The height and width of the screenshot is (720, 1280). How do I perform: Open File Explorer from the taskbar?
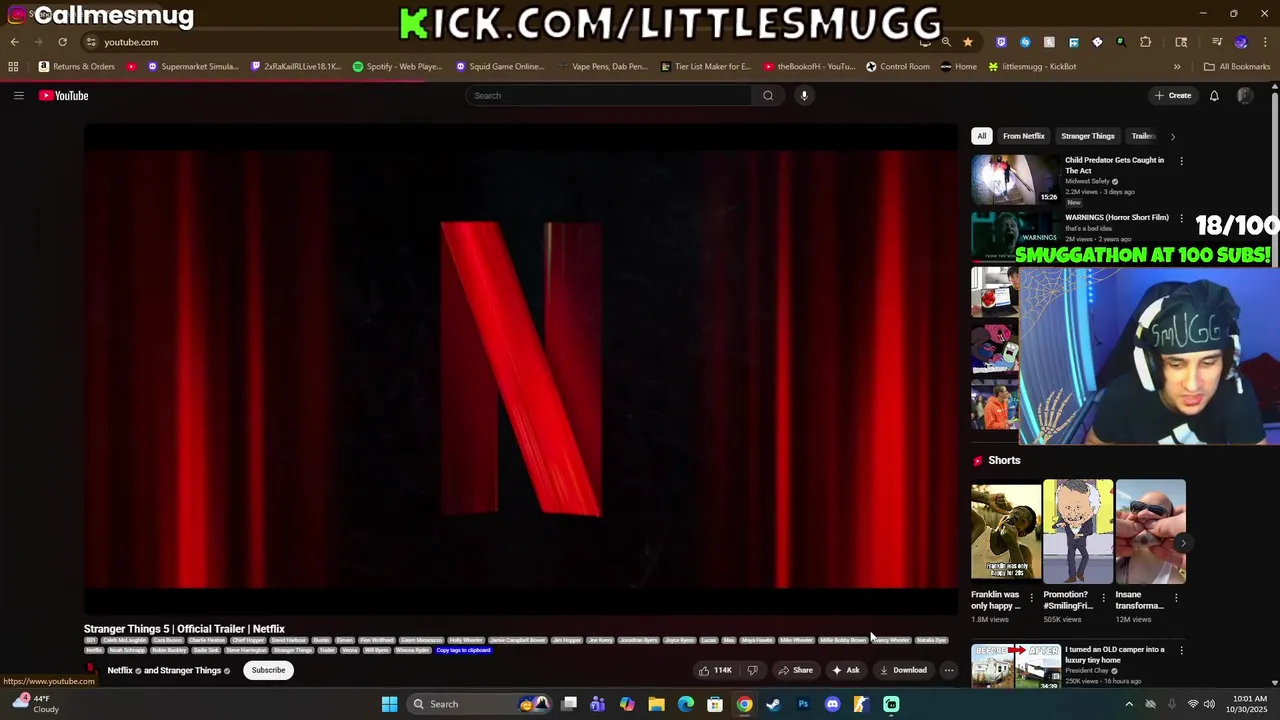(x=656, y=704)
